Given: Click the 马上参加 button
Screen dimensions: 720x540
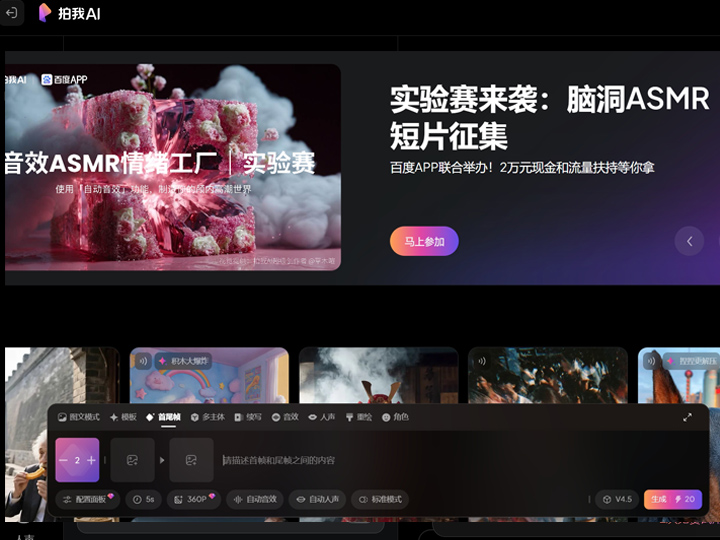Looking at the screenshot, I should click(x=424, y=241).
